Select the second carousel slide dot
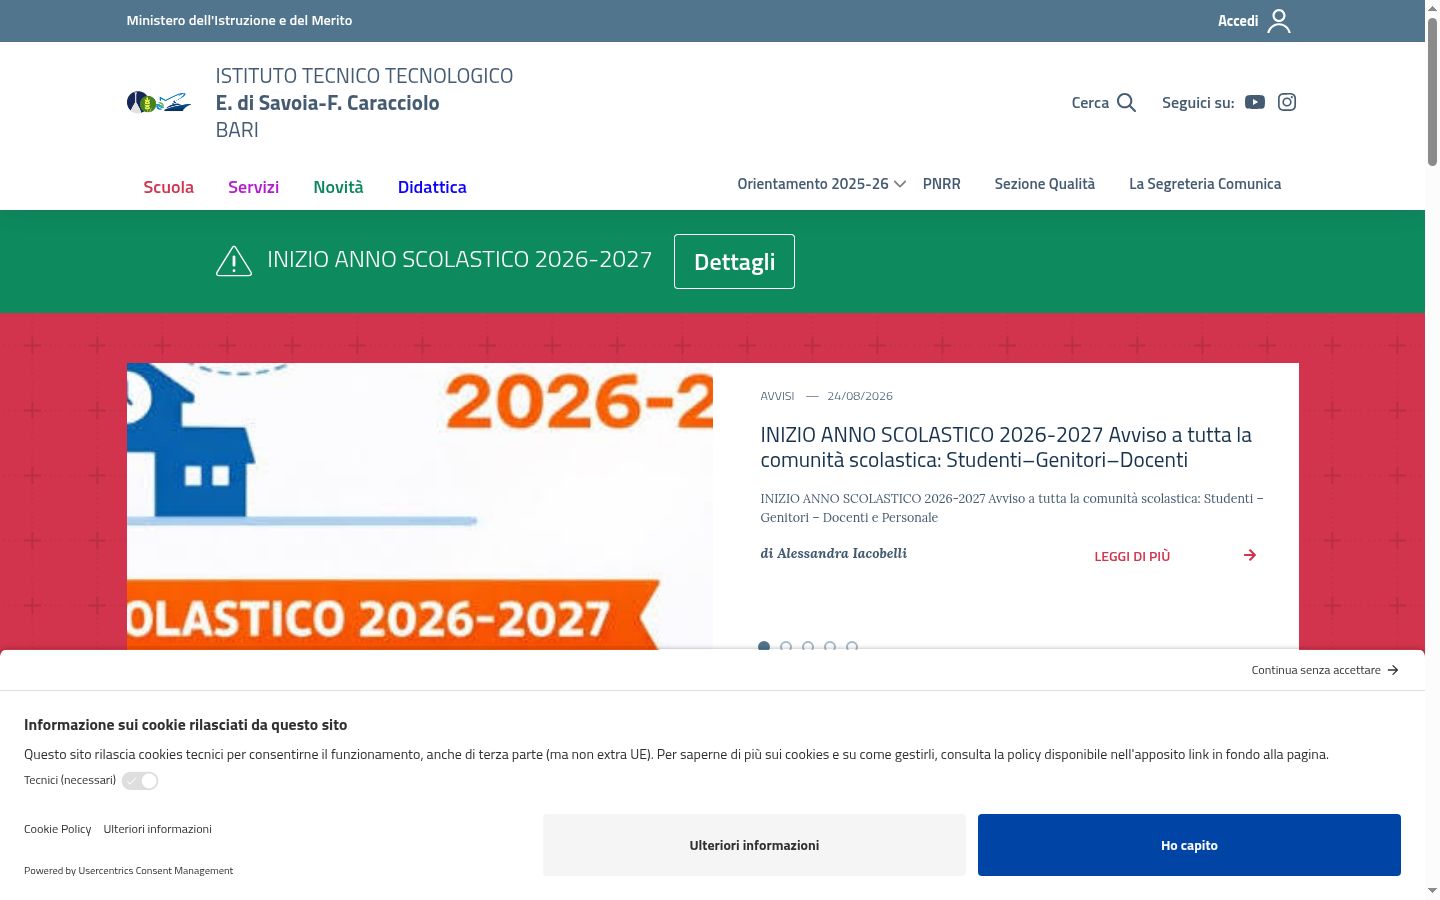Screen dimensions: 1440x900 [x=786, y=646]
